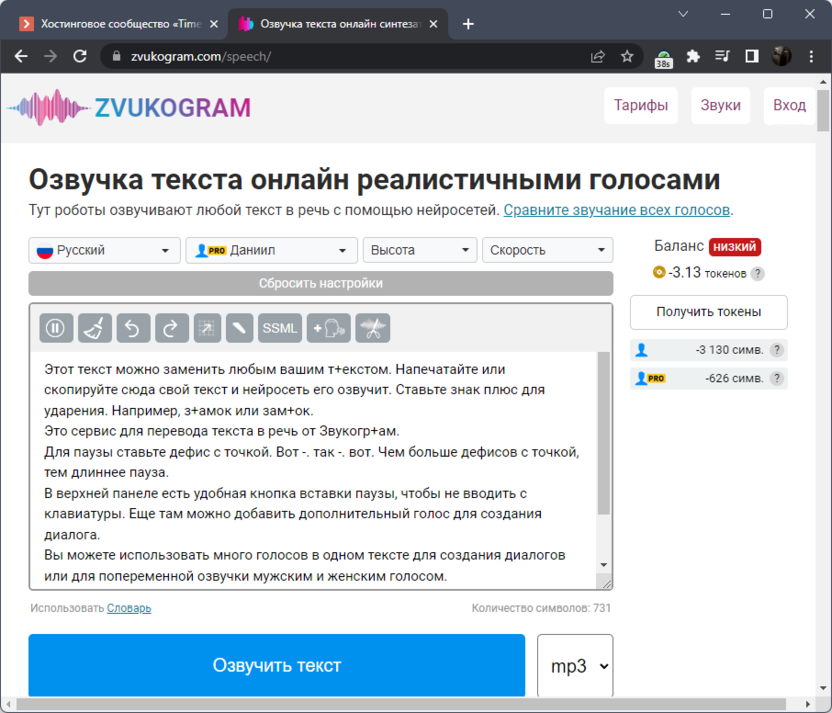Bookmark this page with the star icon
Viewport: 832px width, 713px height.
[627, 56]
